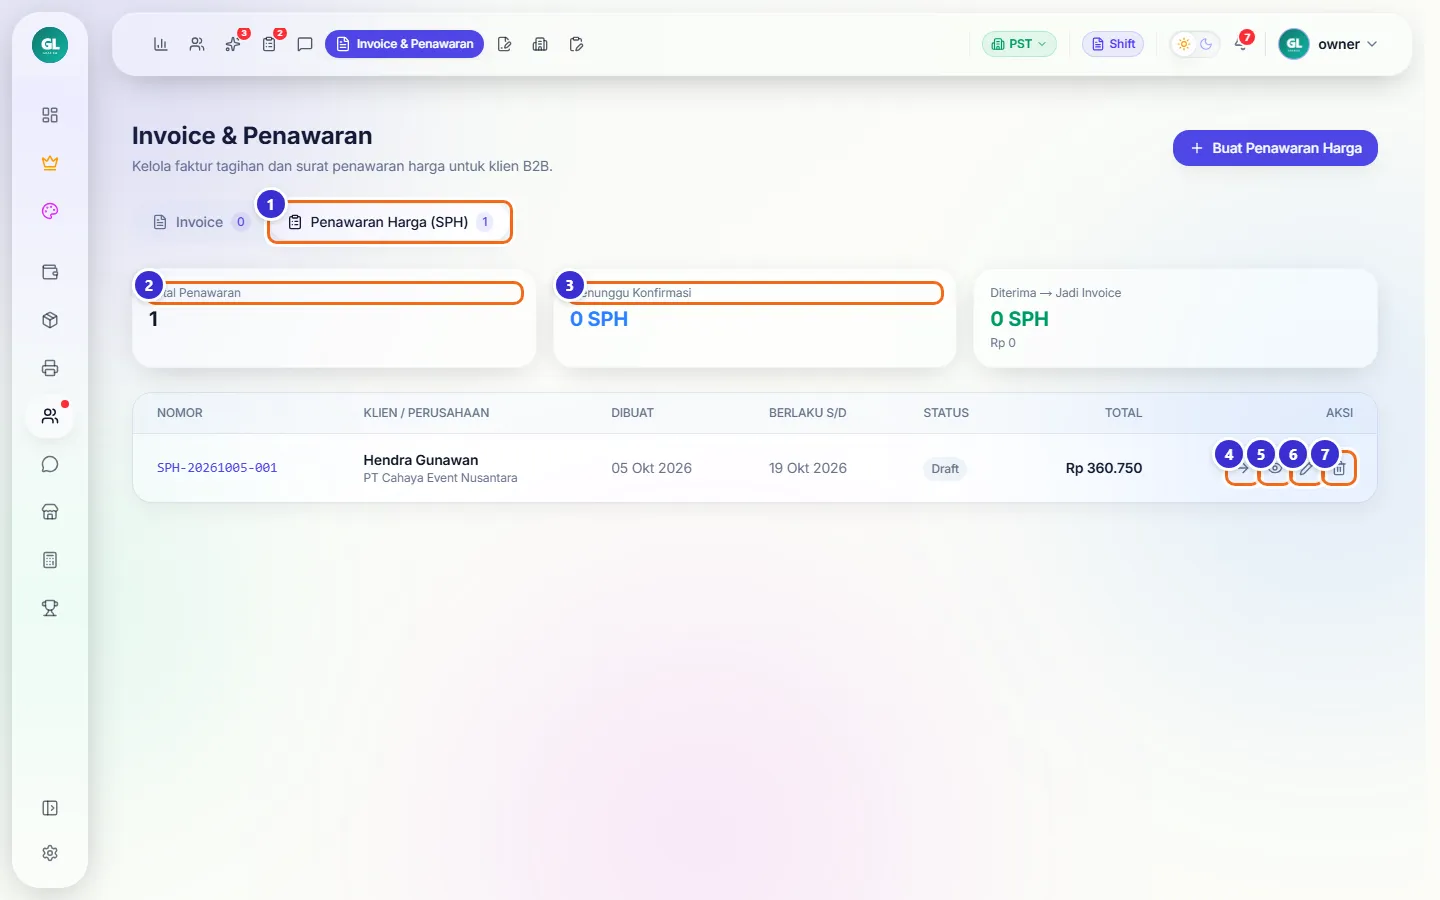Click the Buat Penawaran Harga button
The image size is (1440, 900).
tap(1275, 148)
